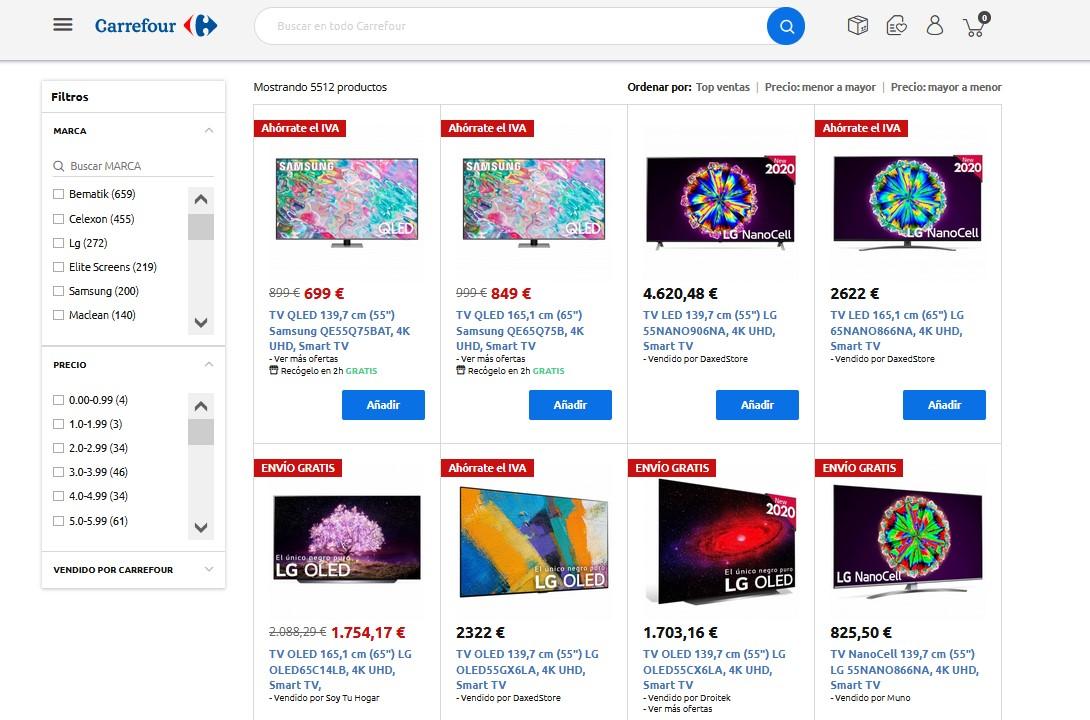Click LG 55NANO866NA NanoCell TV image
The height and width of the screenshot is (720, 1090).
(908, 542)
